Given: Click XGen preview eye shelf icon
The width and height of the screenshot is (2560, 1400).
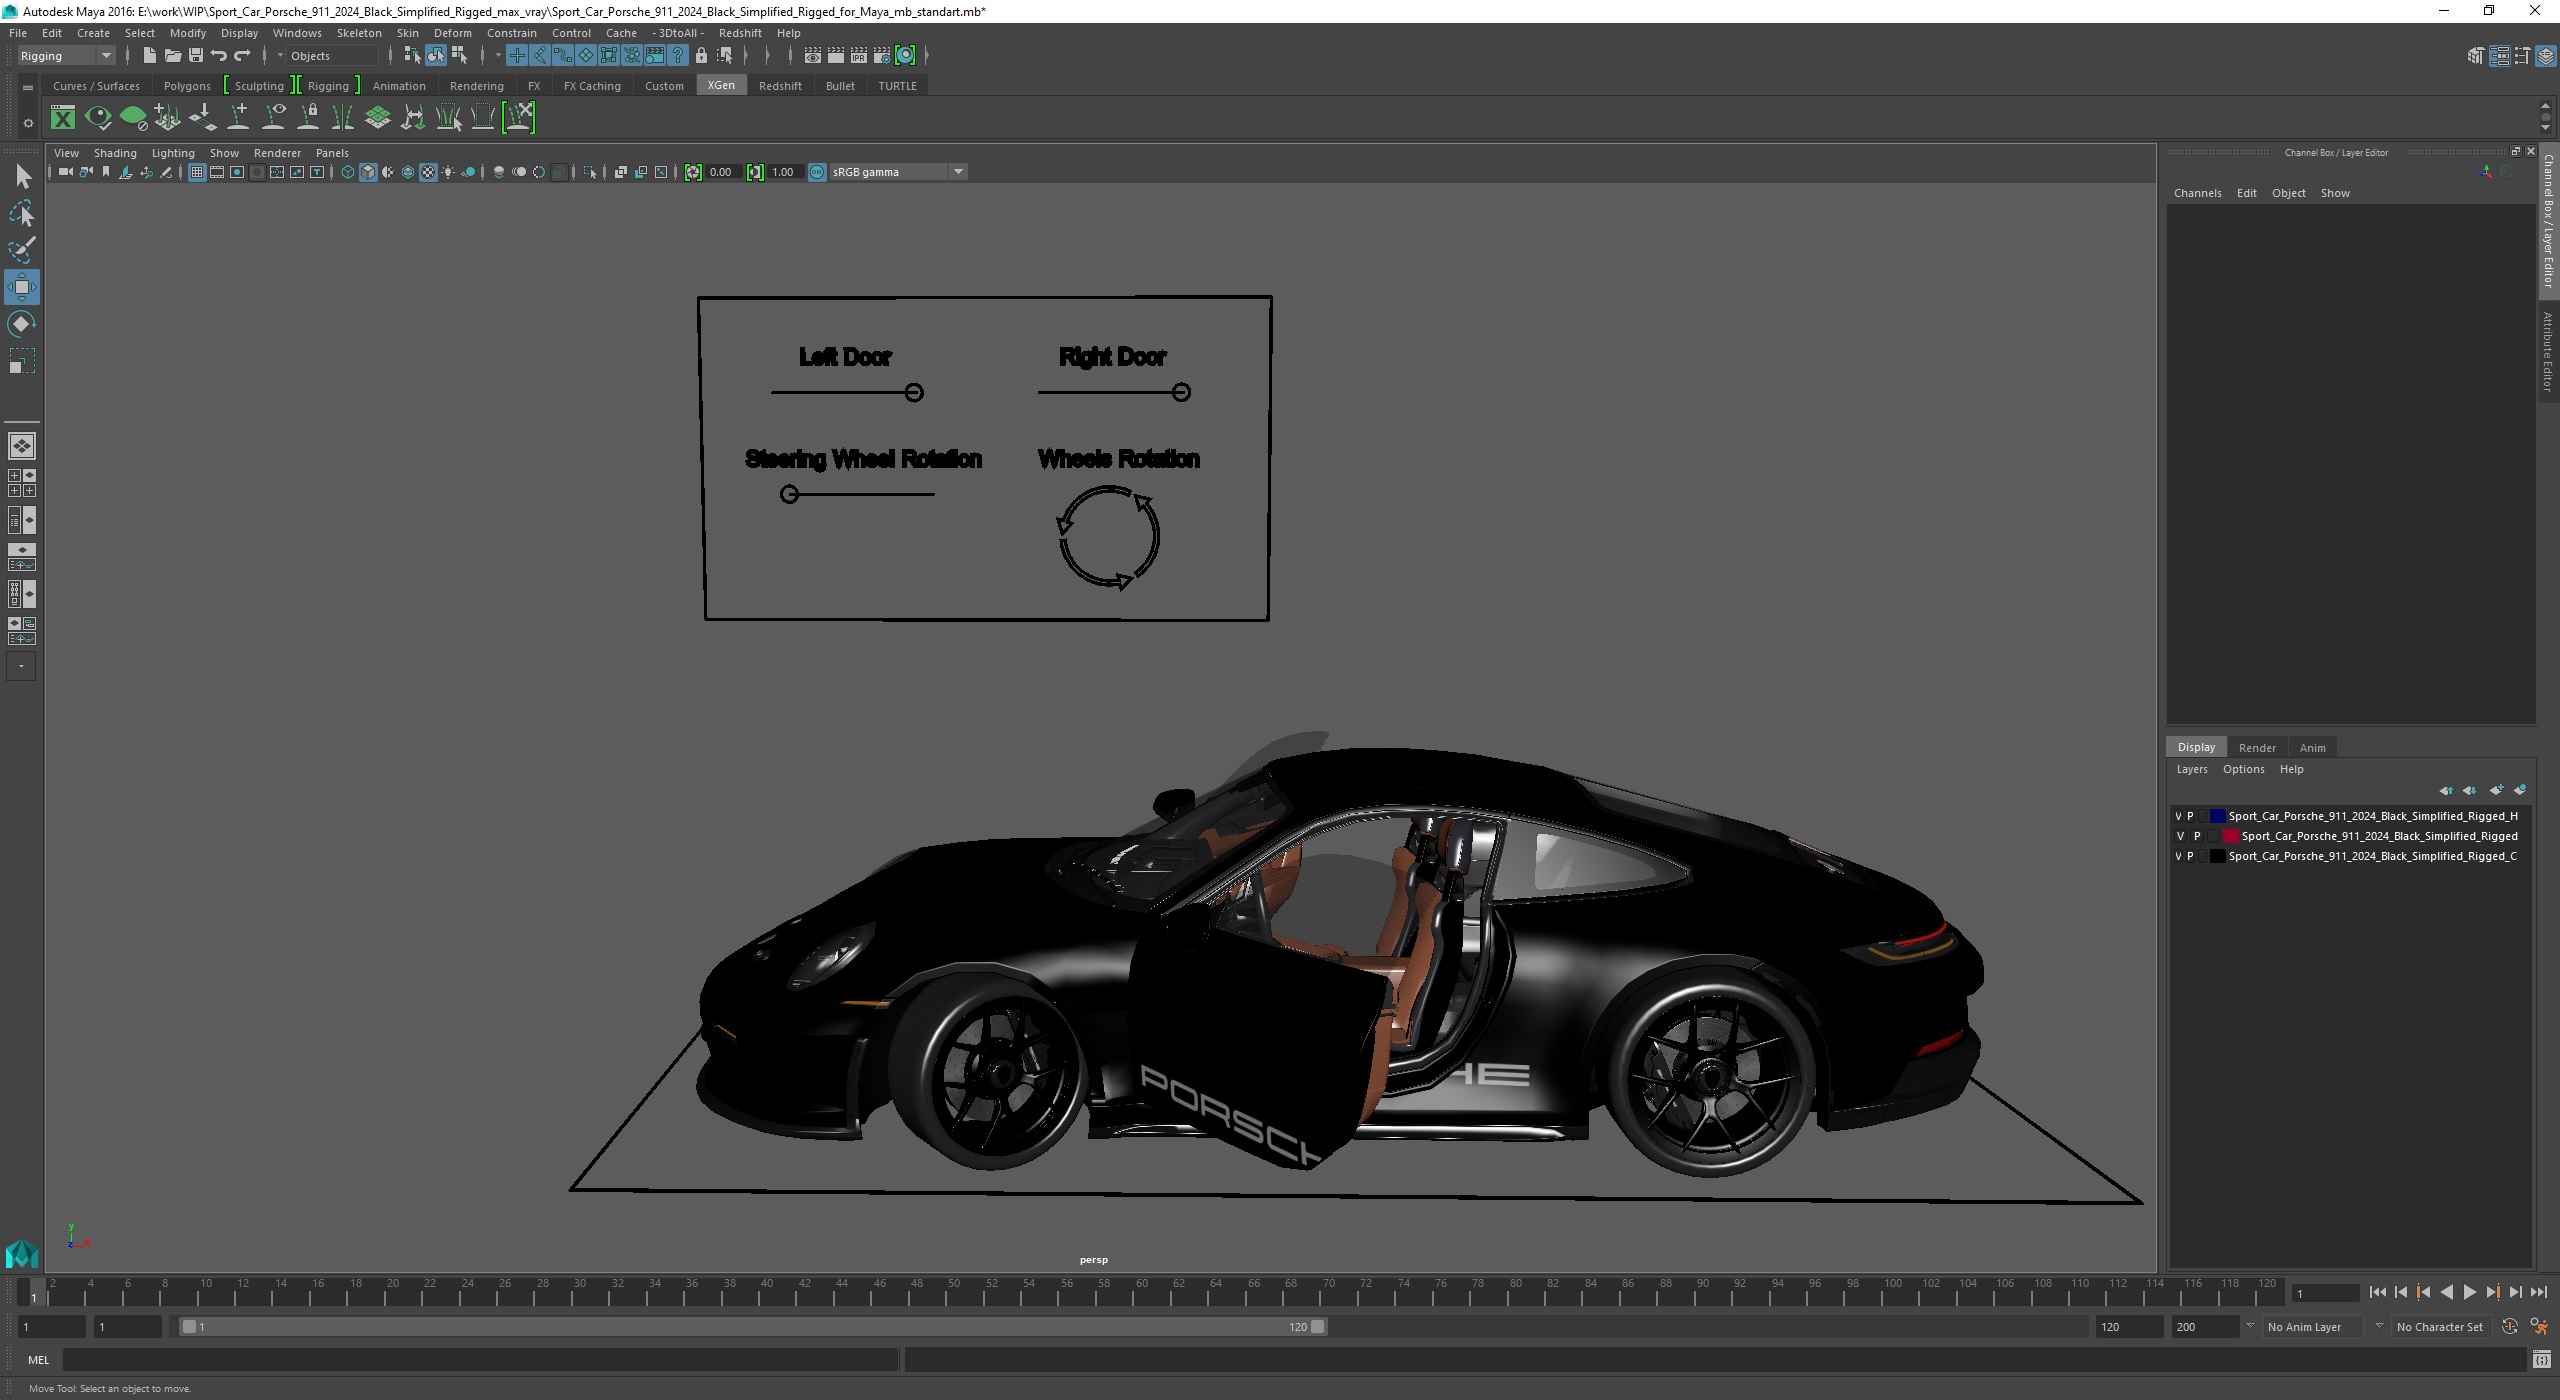Looking at the screenshot, I should click(98, 118).
